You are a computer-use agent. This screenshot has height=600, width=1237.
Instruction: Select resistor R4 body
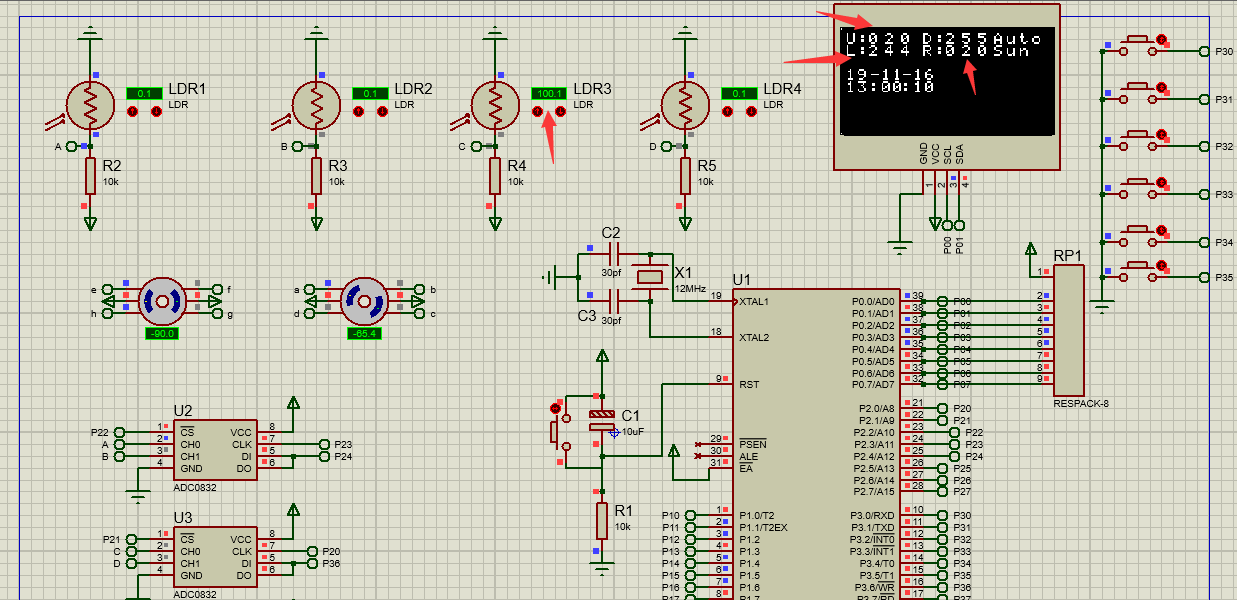[x=495, y=175]
